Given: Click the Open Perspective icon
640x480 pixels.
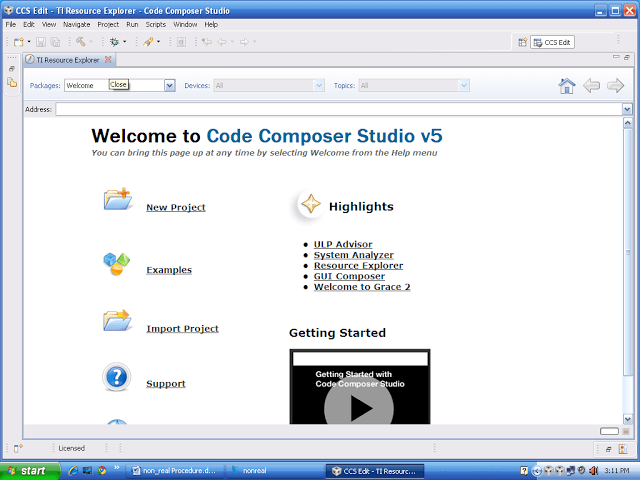Looking at the screenshot, I should [522, 42].
